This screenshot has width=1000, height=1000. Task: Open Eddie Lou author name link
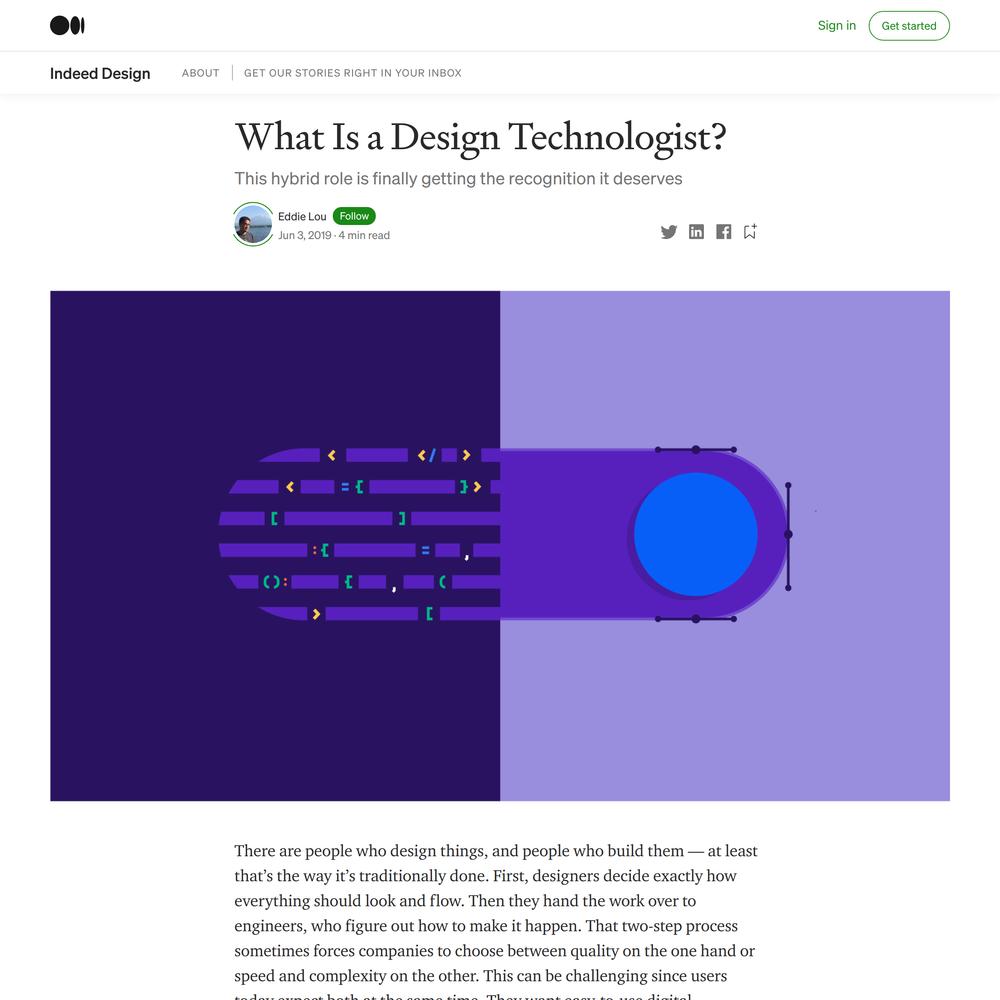click(x=302, y=217)
